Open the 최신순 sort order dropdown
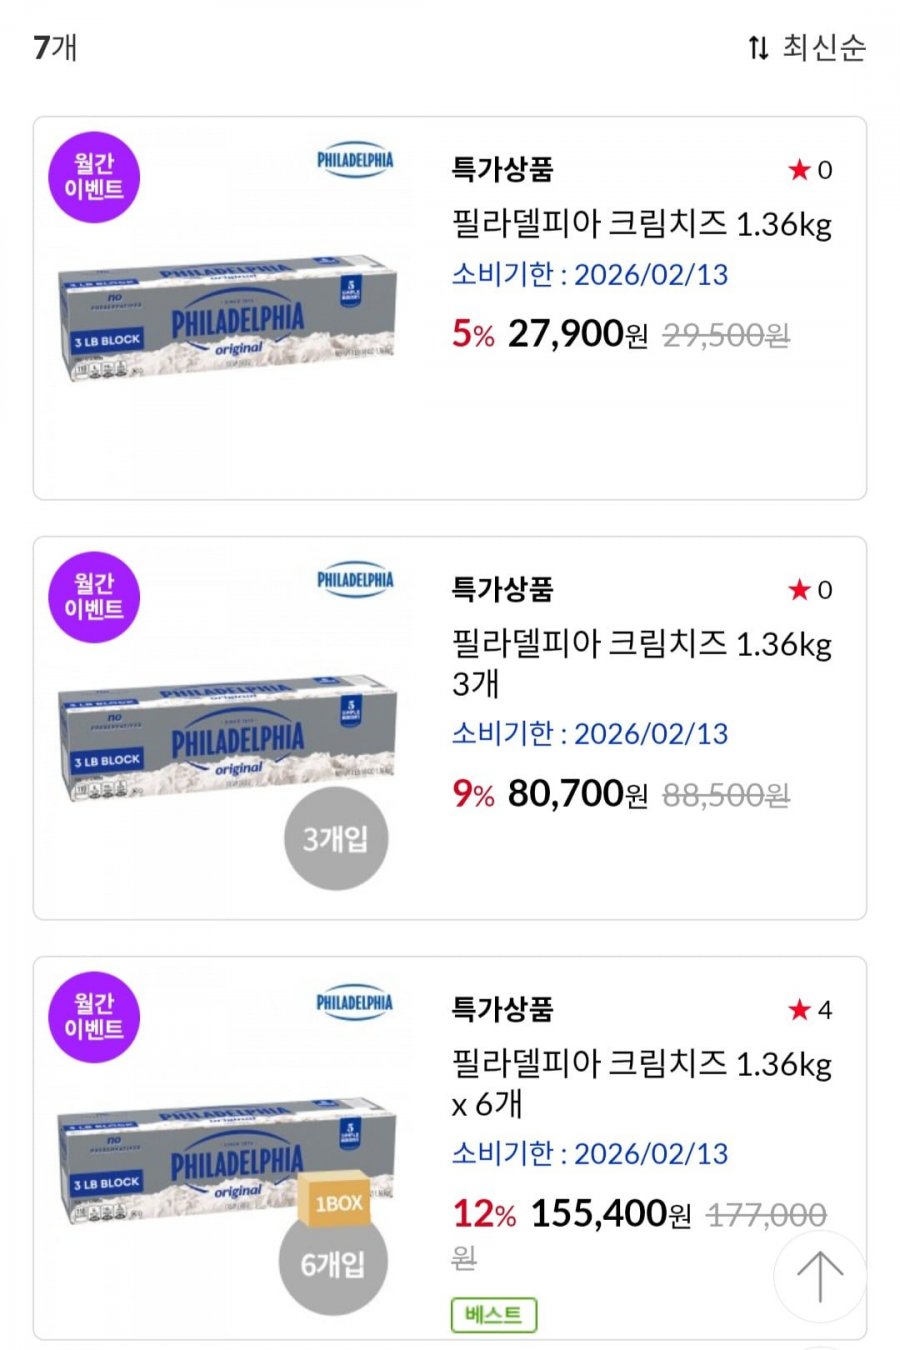Image resolution: width=900 pixels, height=1350 pixels. point(807,47)
